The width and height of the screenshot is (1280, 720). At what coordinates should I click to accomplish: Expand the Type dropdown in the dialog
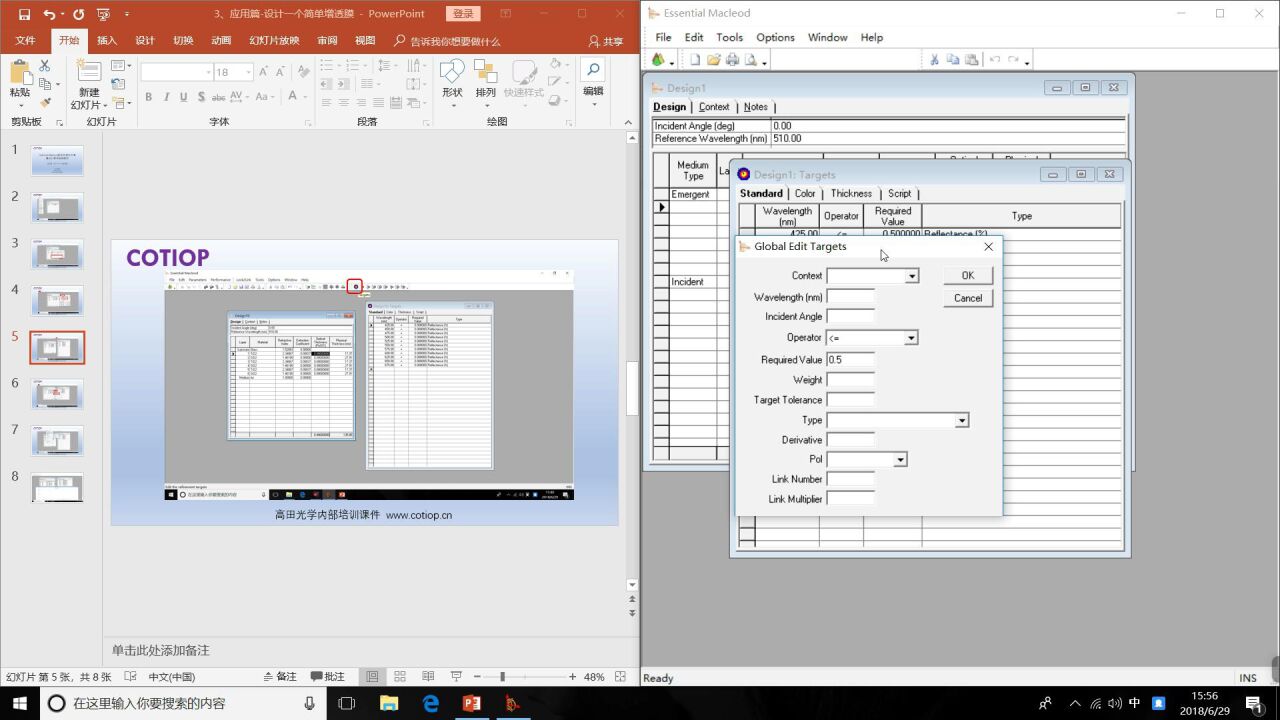[x=961, y=421]
